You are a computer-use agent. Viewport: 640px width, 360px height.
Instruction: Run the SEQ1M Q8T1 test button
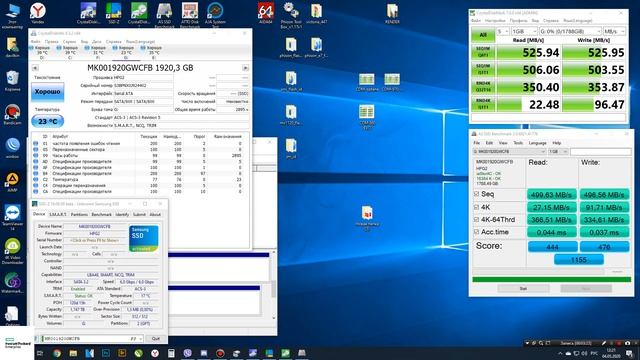point(483,52)
